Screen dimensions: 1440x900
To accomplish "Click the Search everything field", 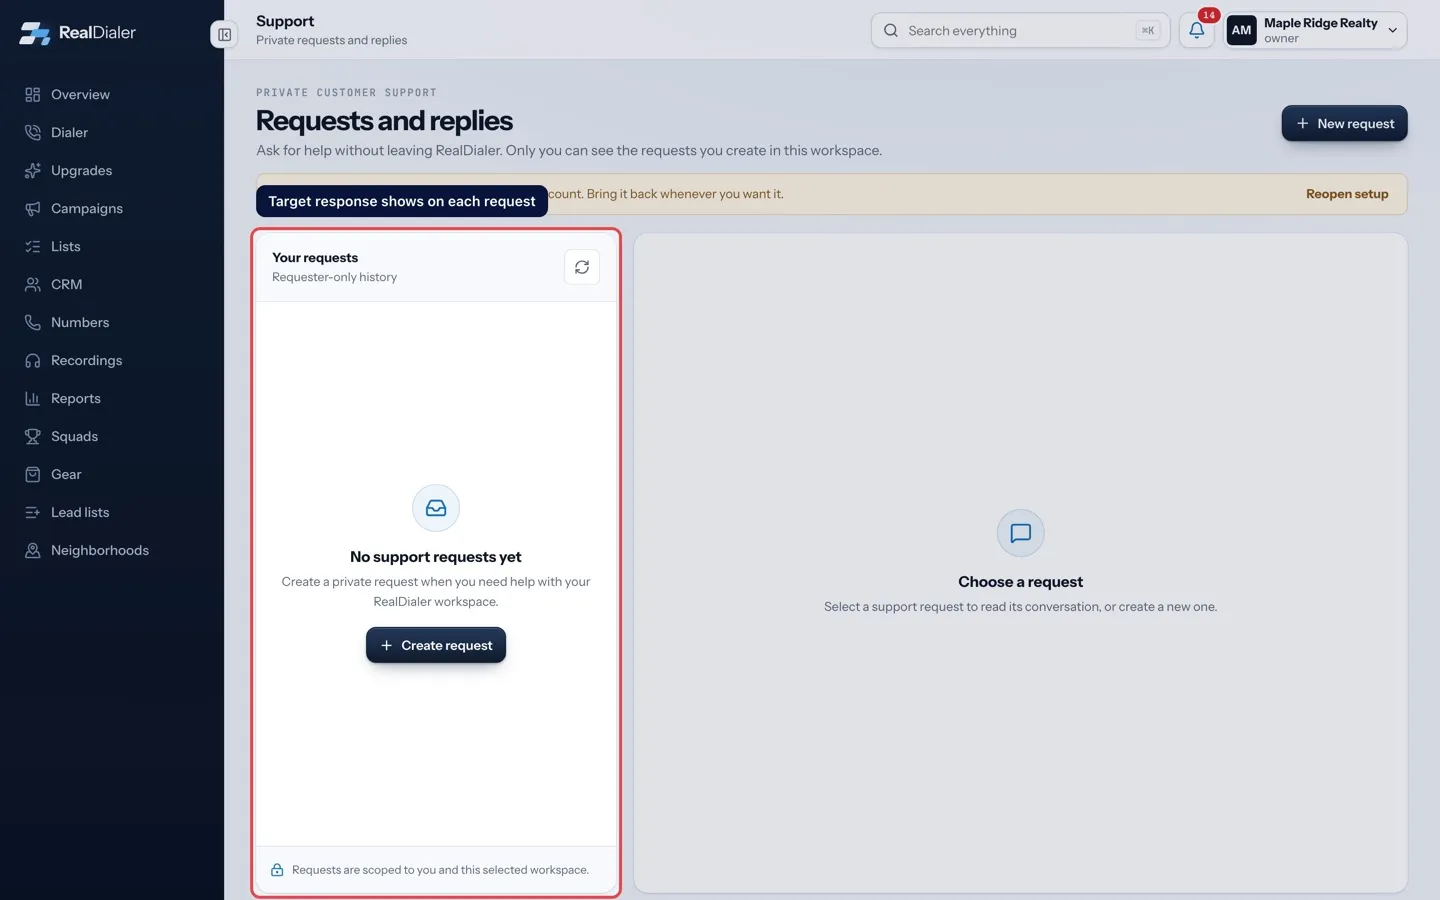I will [x=1020, y=31].
